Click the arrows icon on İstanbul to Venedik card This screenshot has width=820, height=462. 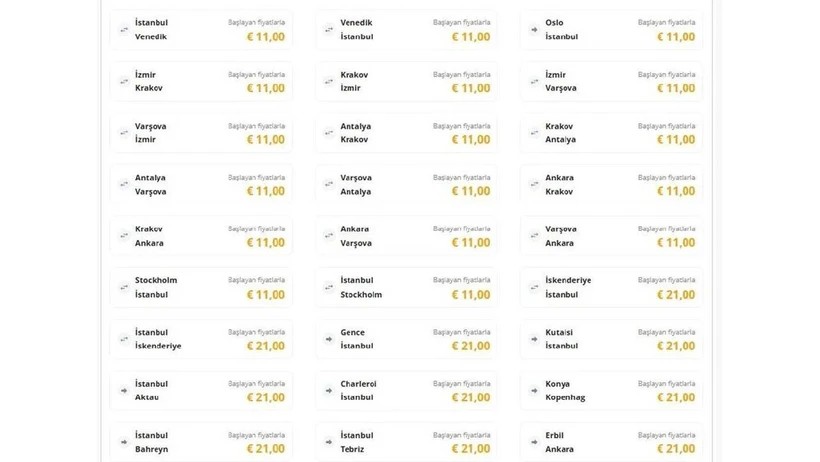point(124,30)
